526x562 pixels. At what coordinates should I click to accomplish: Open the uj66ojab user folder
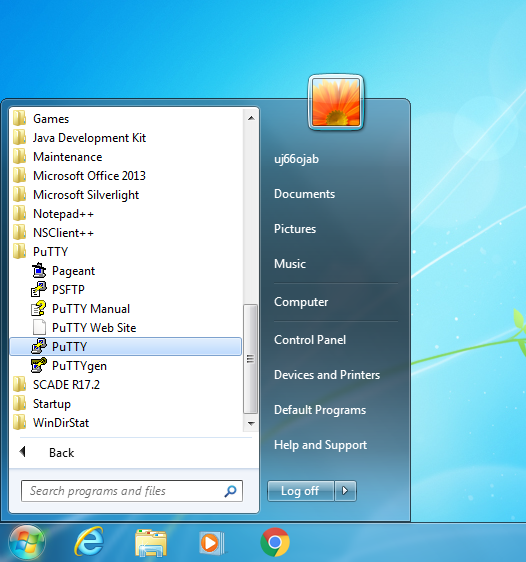296,159
